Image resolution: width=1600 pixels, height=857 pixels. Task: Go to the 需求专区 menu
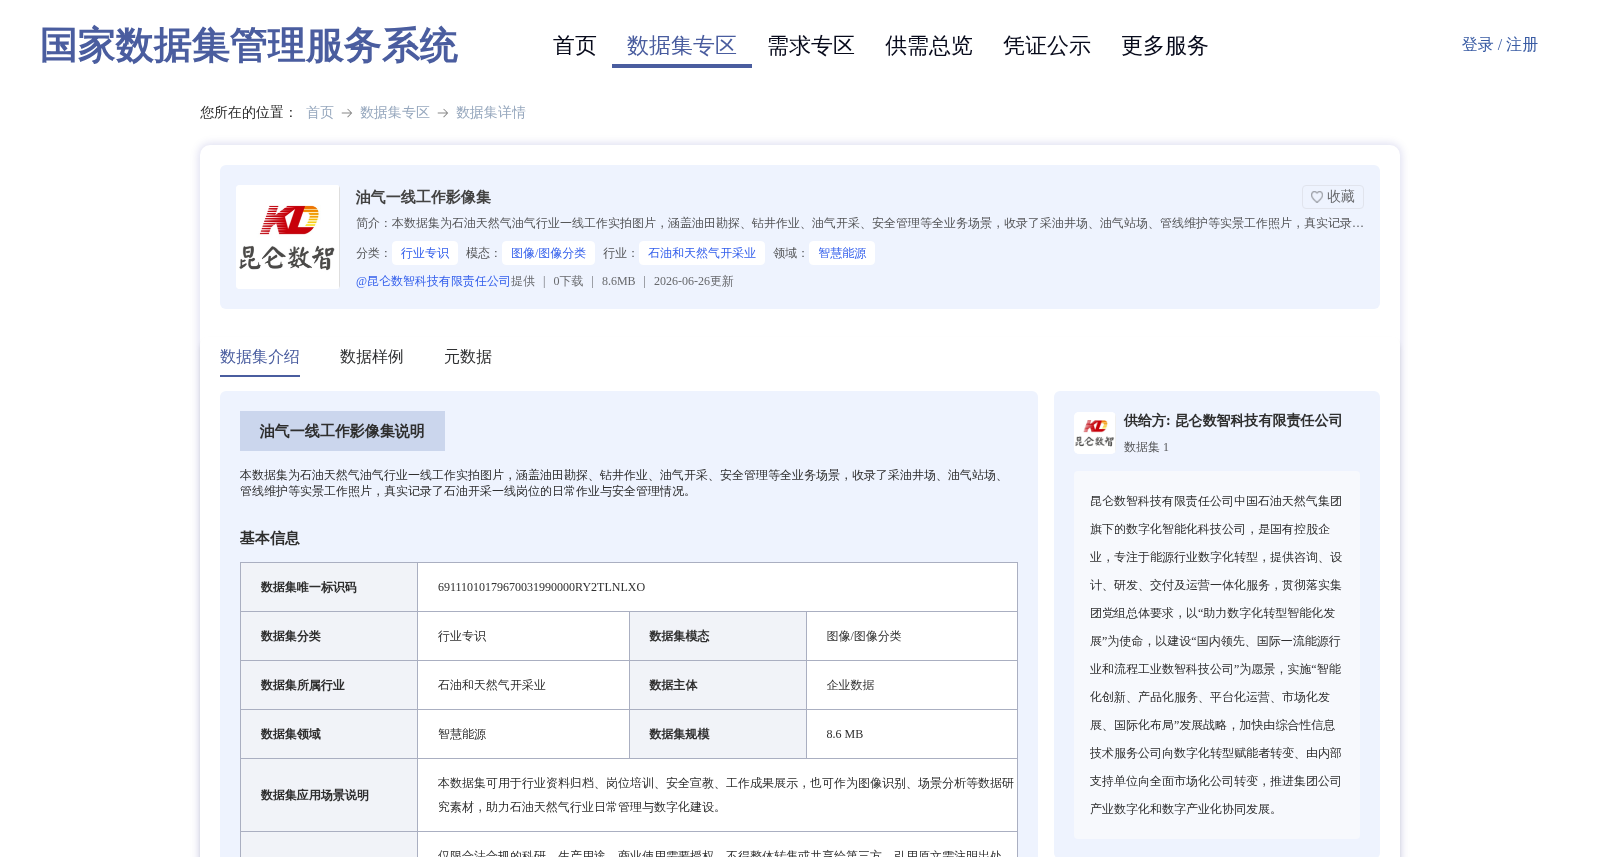click(x=810, y=46)
